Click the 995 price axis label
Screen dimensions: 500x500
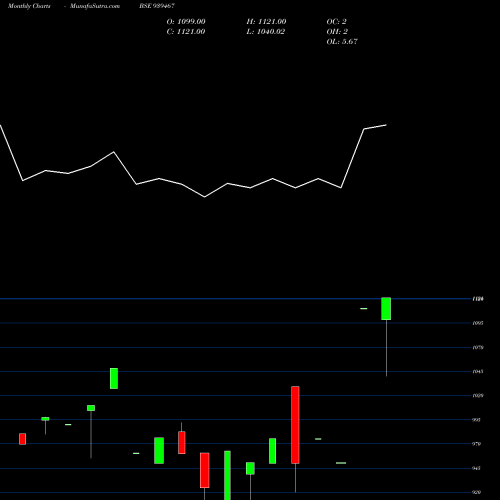point(477,420)
